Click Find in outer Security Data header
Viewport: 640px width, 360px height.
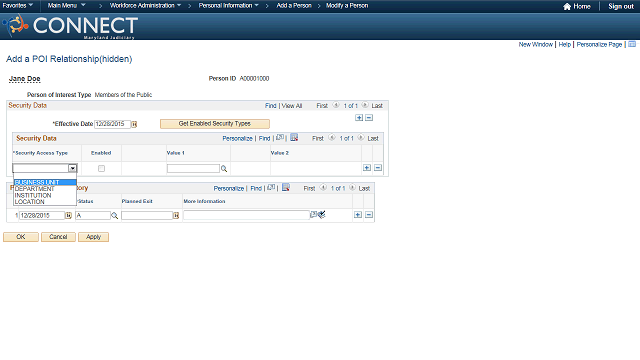[x=271, y=106]
